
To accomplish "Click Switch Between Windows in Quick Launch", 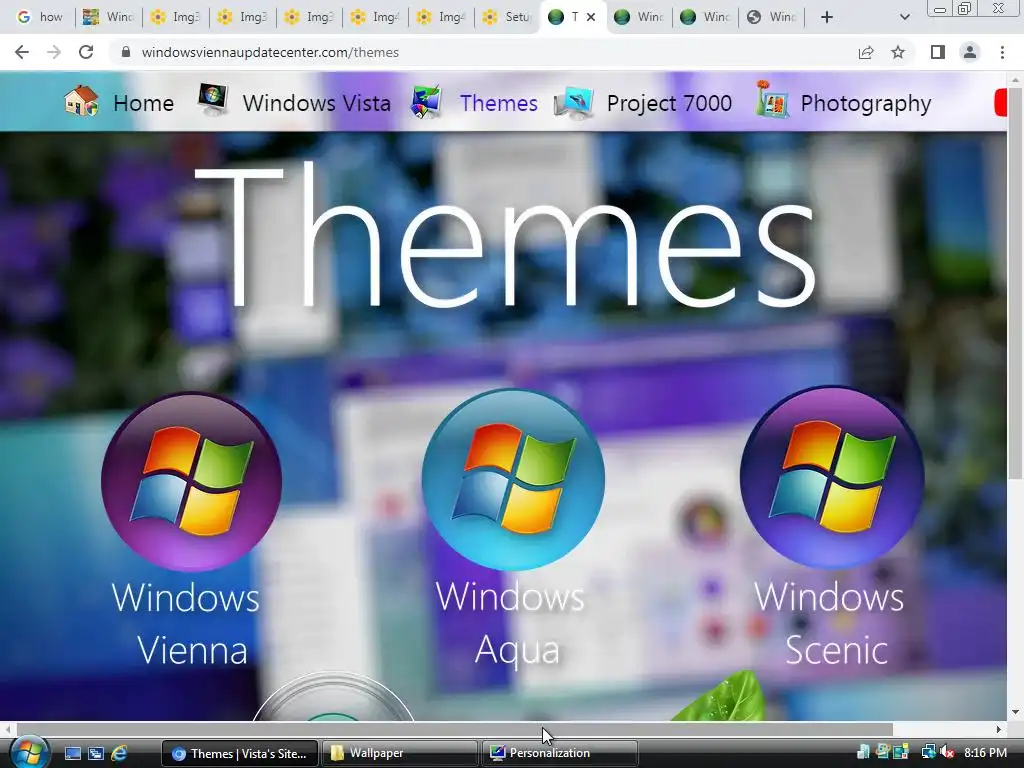I will pos(96,754).
